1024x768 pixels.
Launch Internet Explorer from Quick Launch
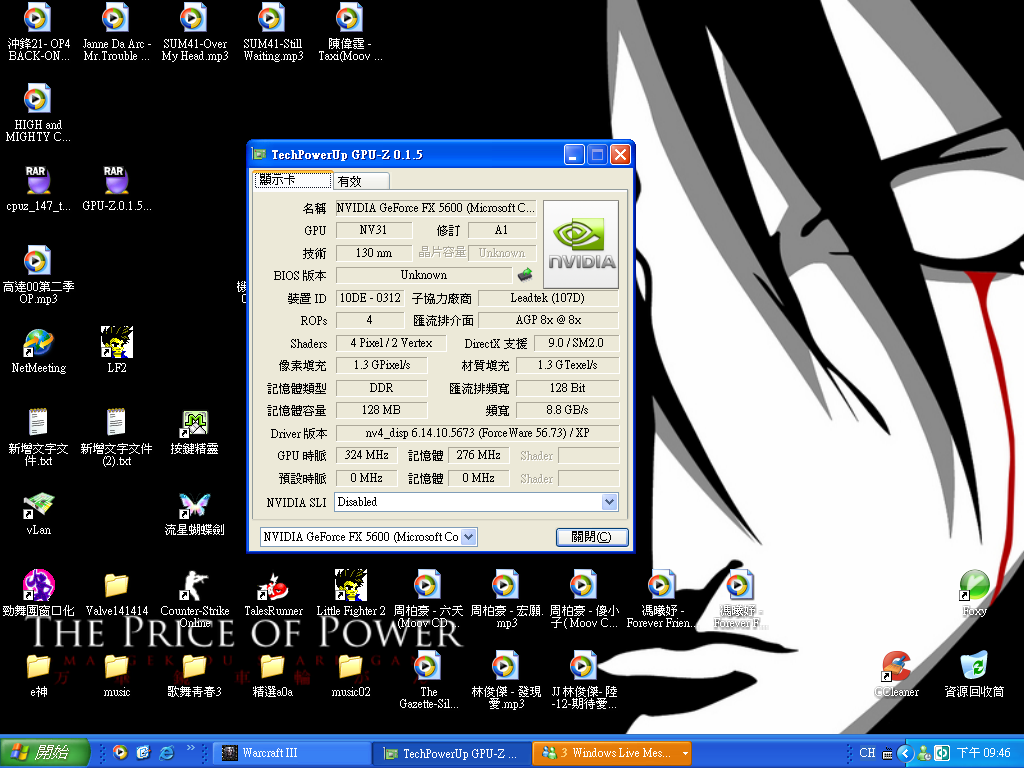[167, 752]
